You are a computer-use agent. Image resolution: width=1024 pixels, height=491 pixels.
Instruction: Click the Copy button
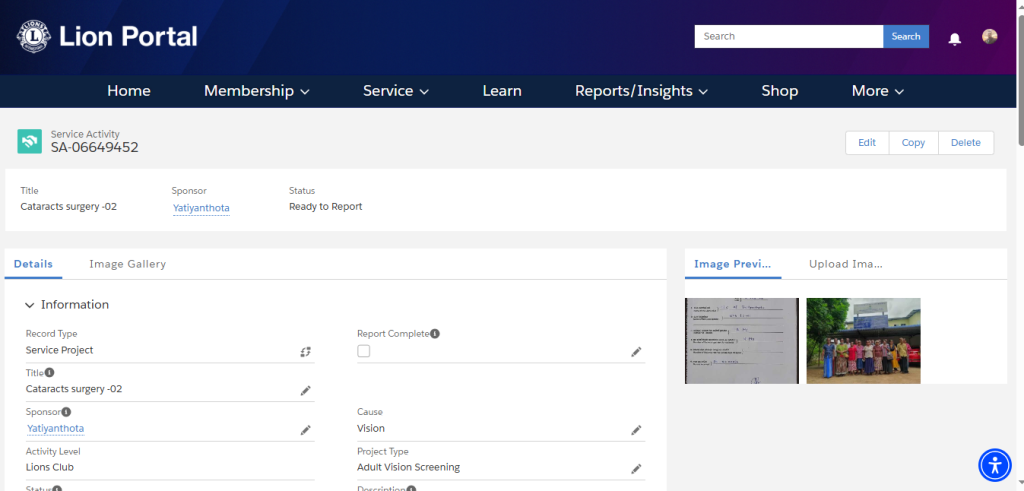(x=913, y=143)
